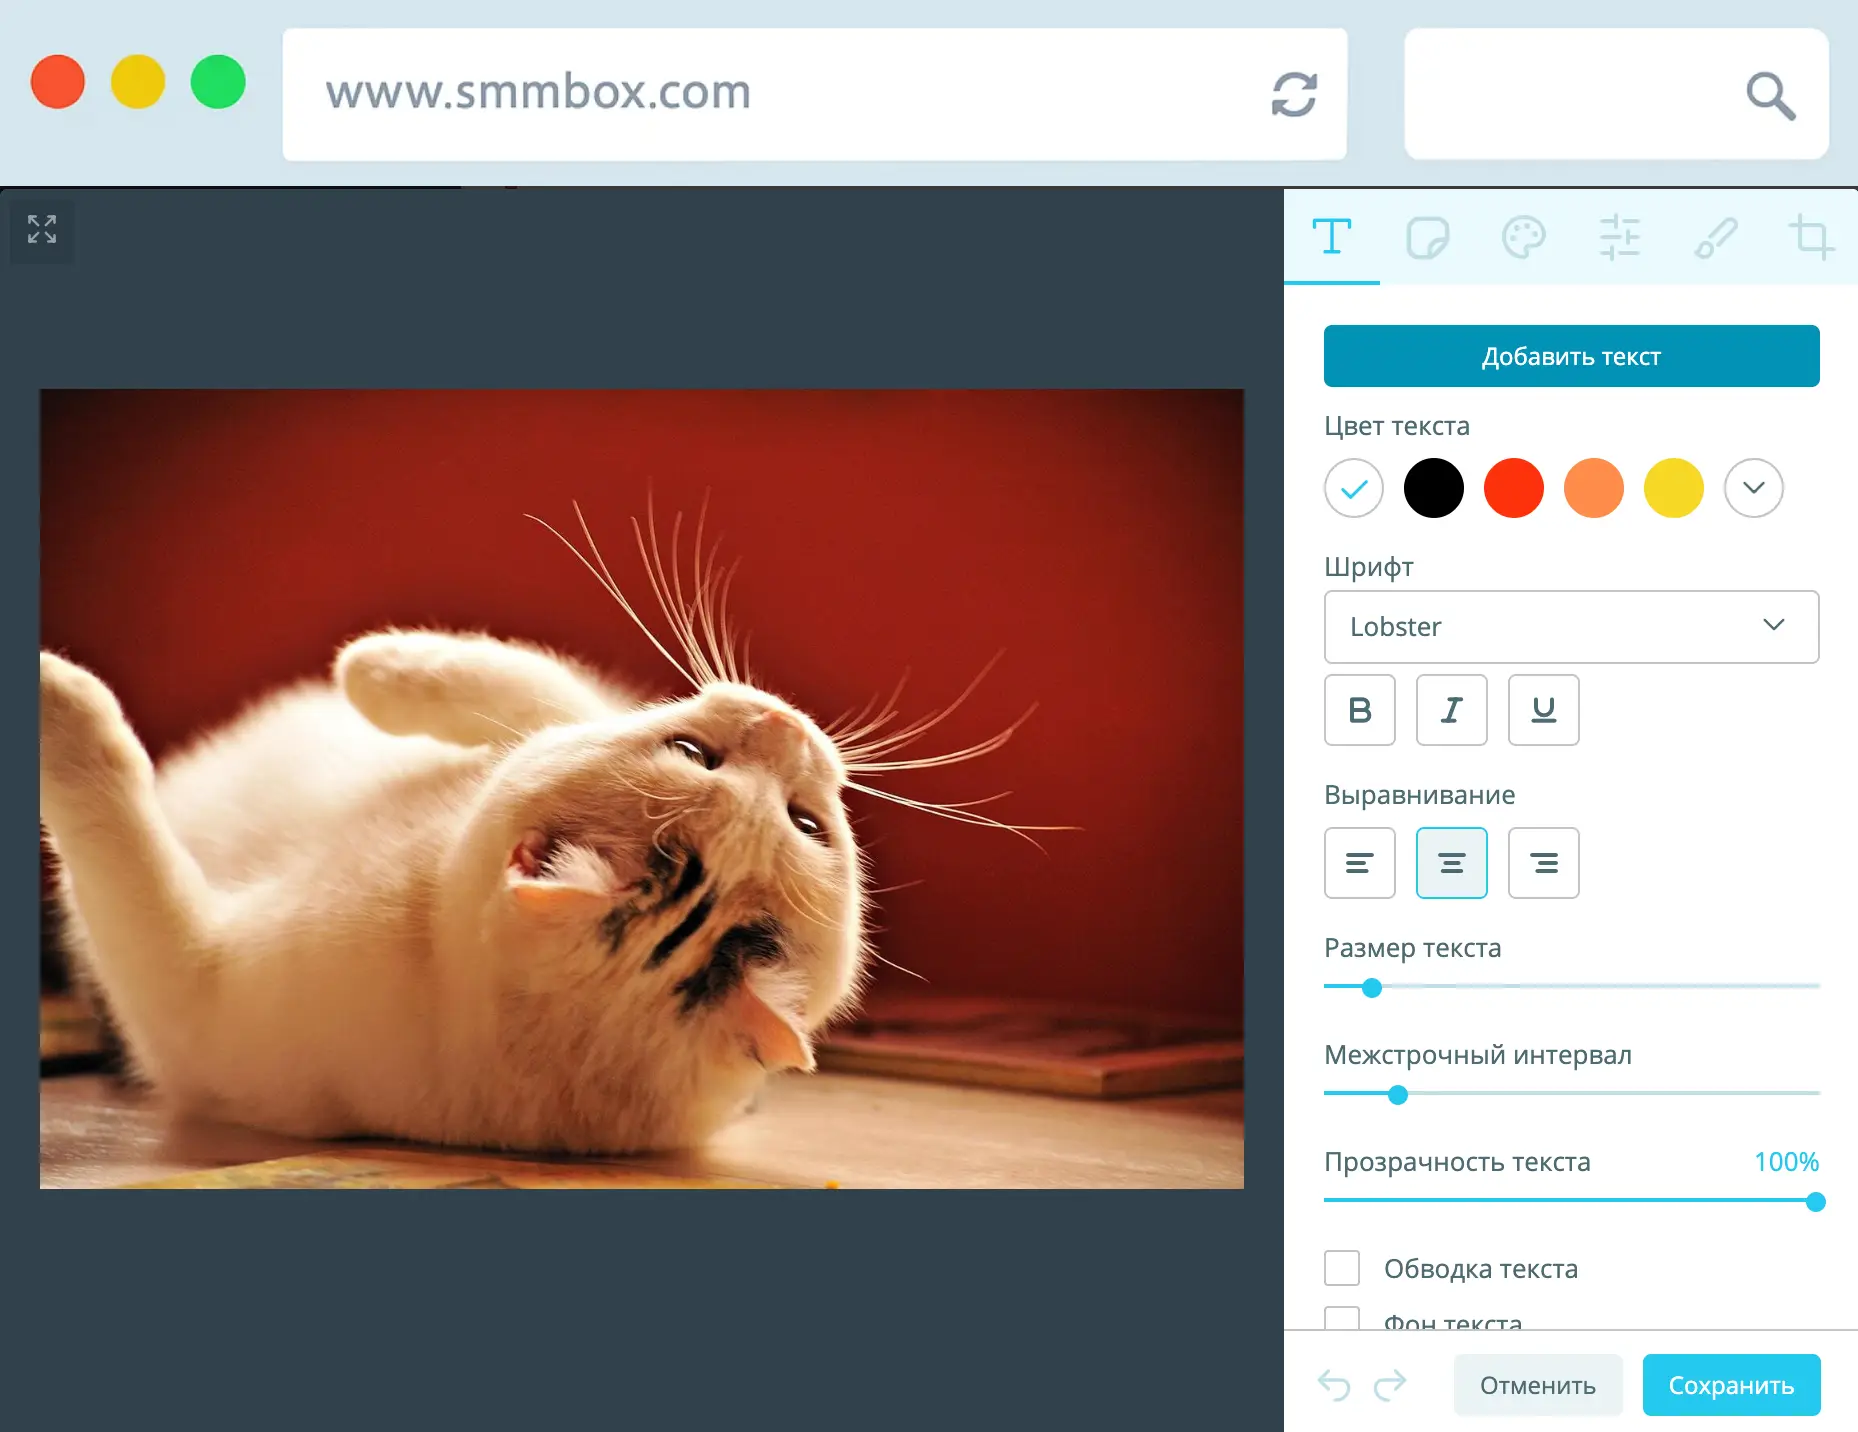
Task: Select the red text color swatch
Action: pyautogui.click(x=1514, y=488)
